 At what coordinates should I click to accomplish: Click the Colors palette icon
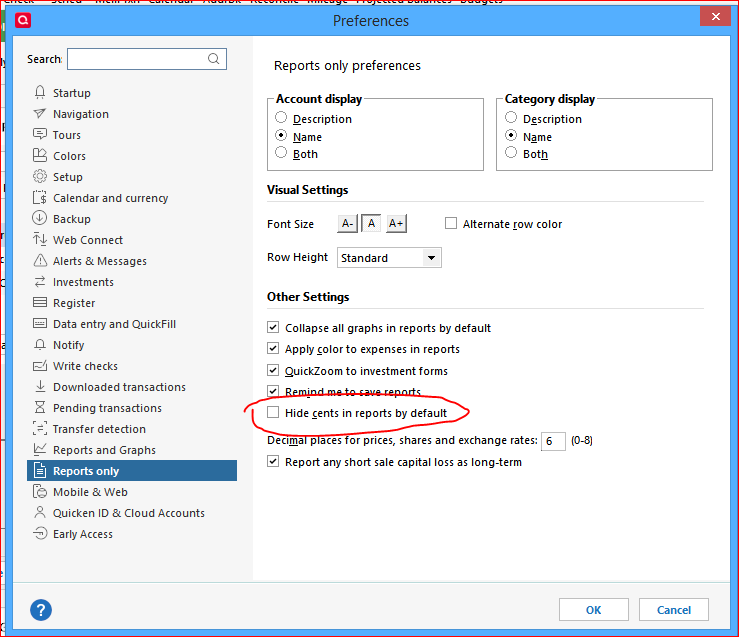tap(40, 155)
